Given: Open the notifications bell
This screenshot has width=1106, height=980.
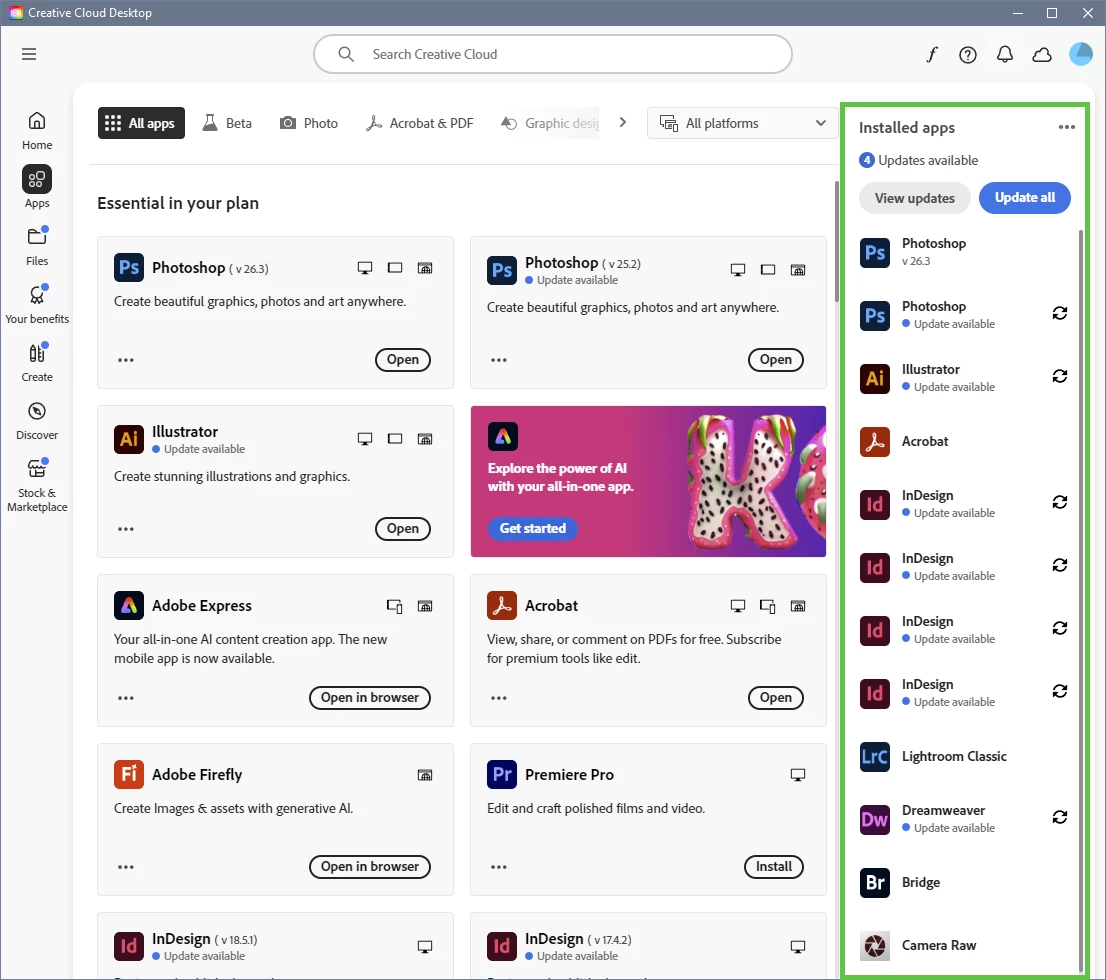Looking at the screenshot, I should click(1004, 54).
